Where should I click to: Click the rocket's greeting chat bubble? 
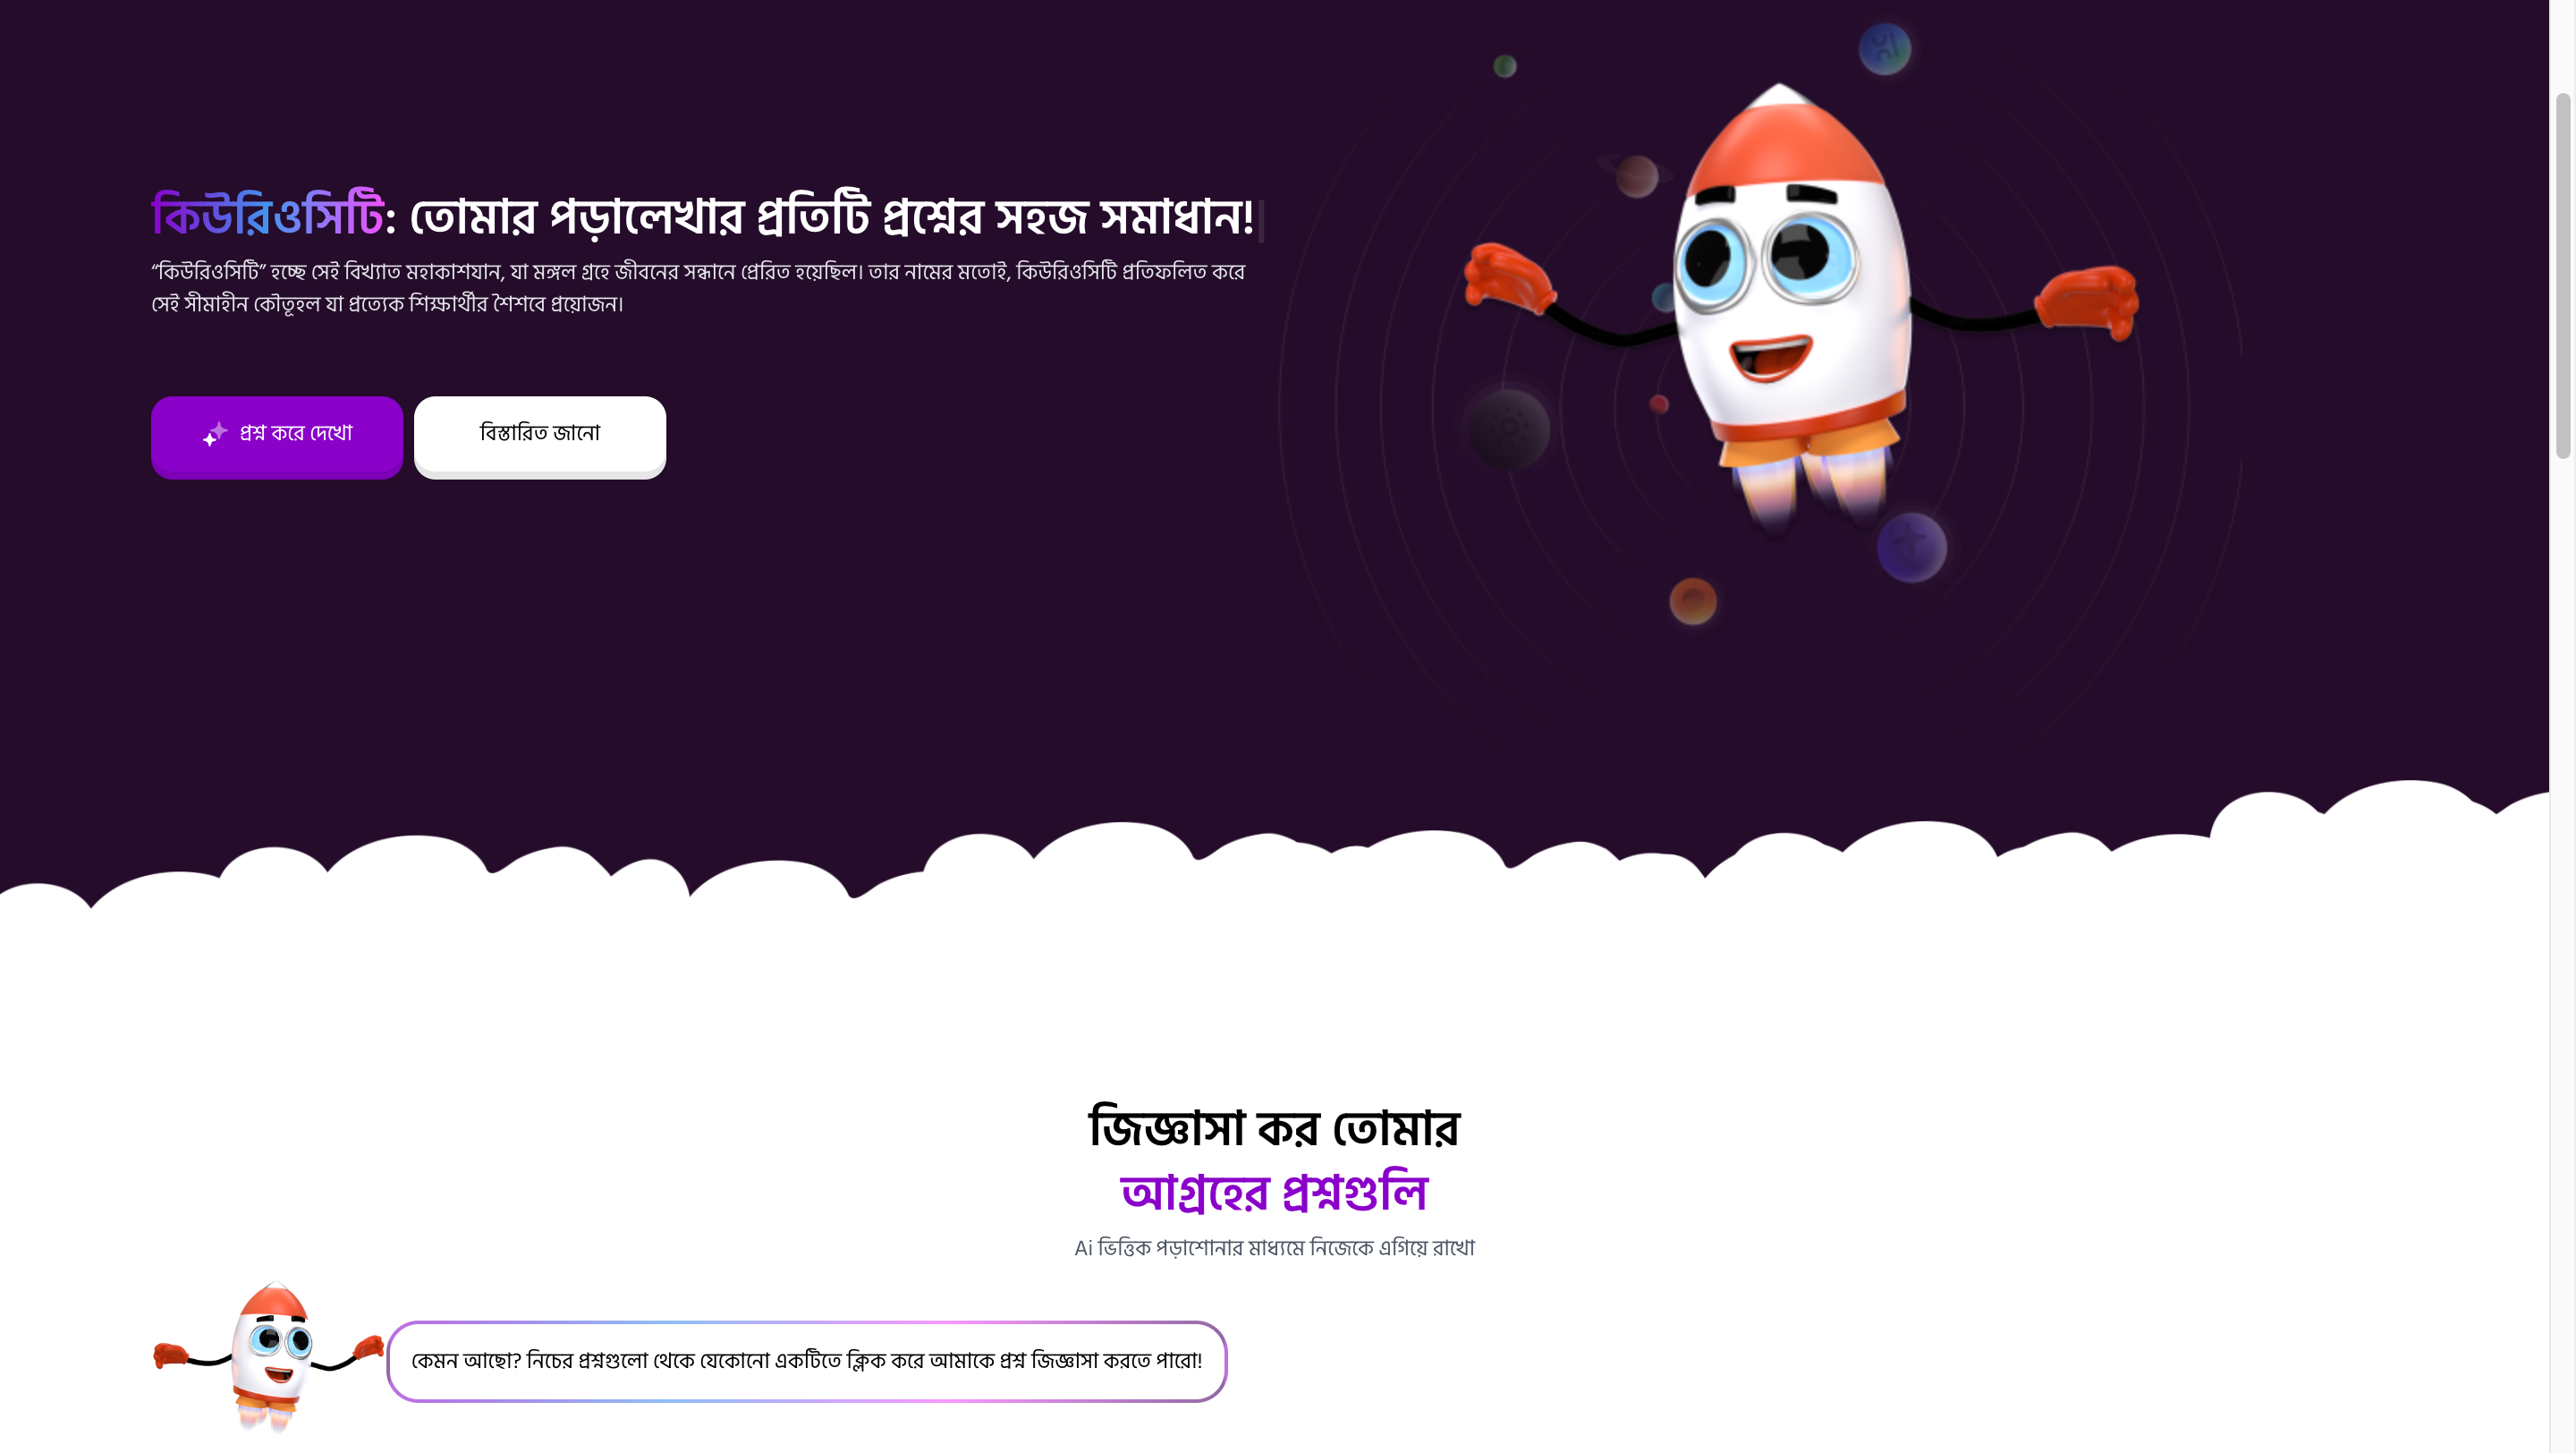coord(807,1361)
